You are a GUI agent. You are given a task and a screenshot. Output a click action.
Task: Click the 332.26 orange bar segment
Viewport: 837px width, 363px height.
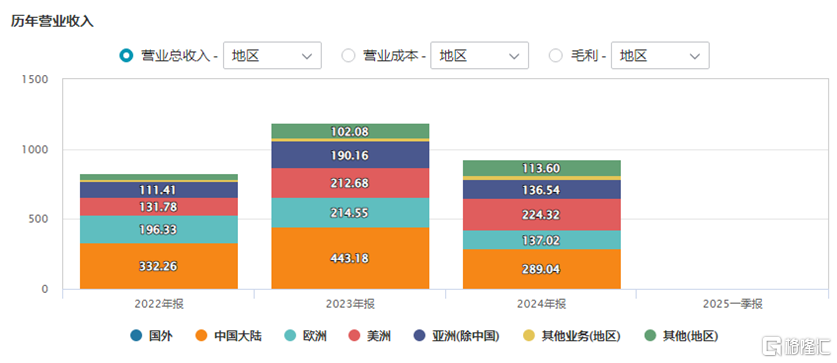(159, 266)
